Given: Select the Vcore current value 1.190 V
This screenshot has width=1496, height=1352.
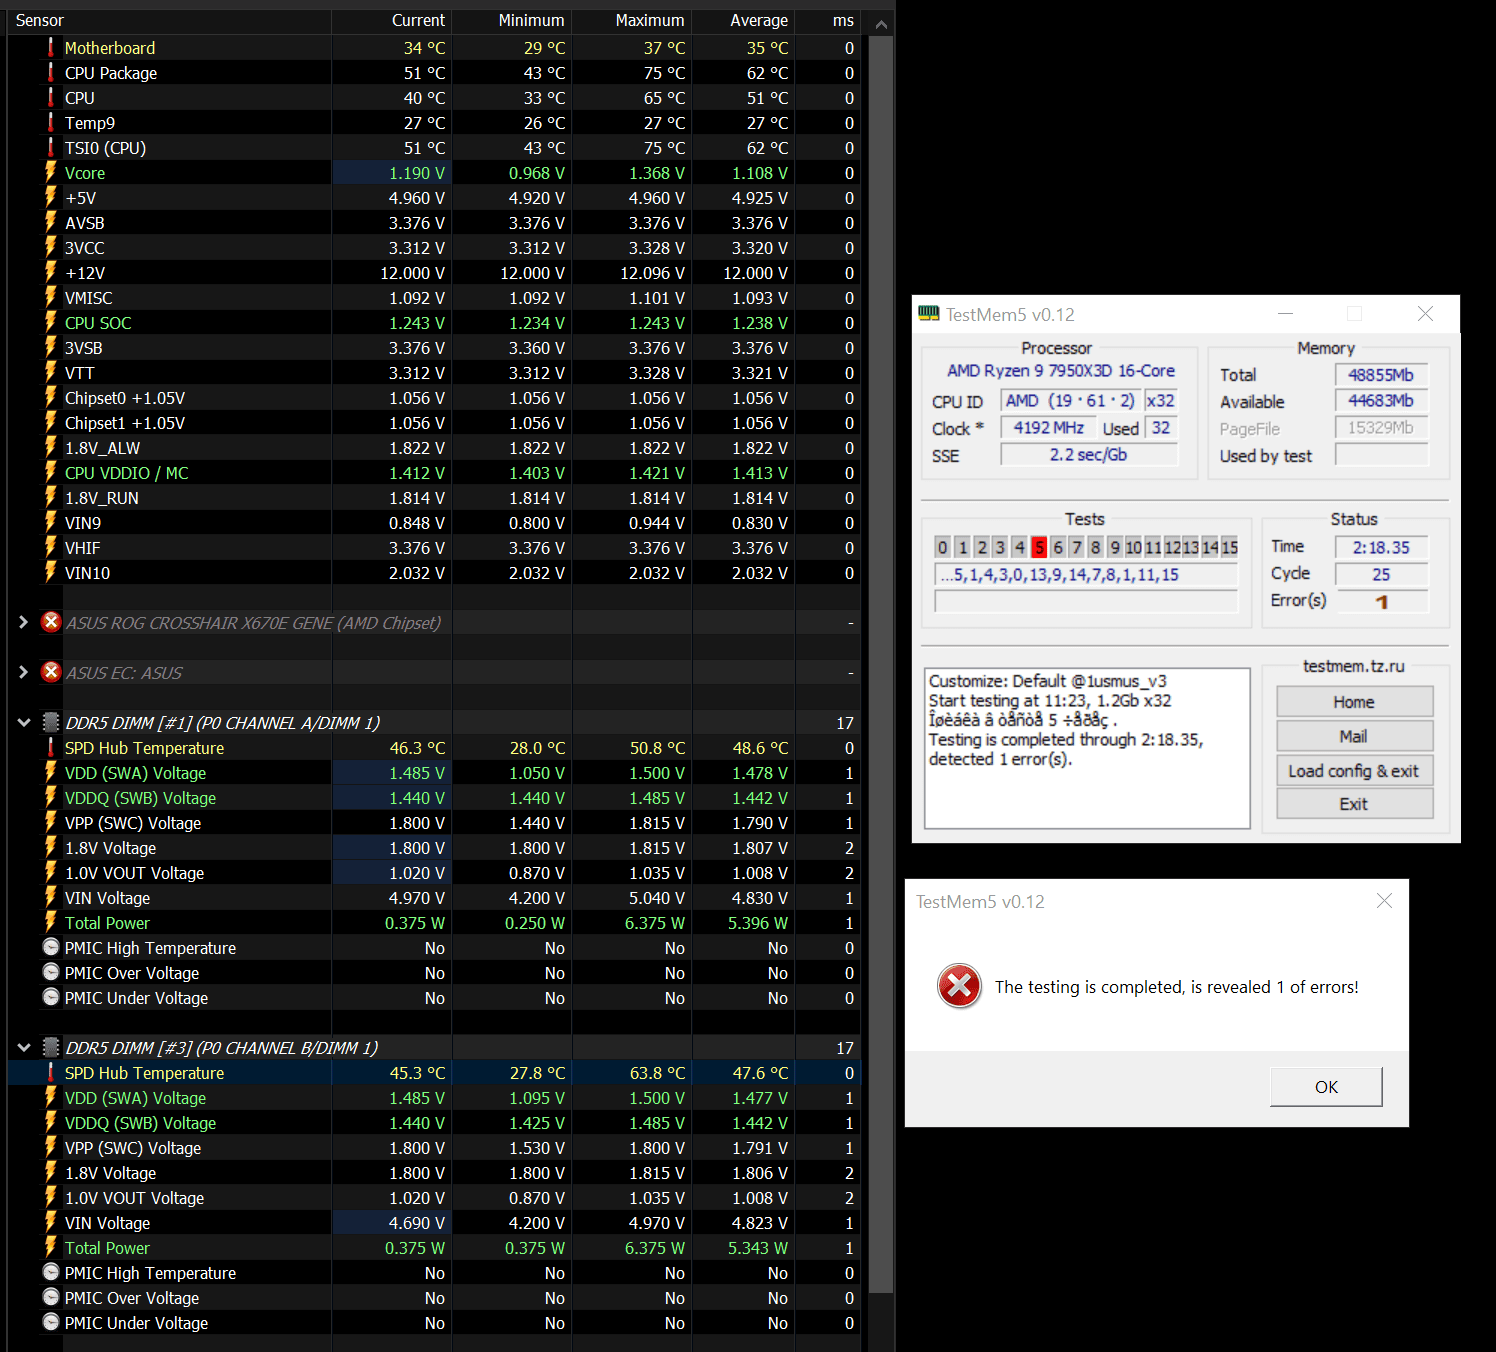Looking at the screenshot, I should pyautogui.click(x=391, y=172).
